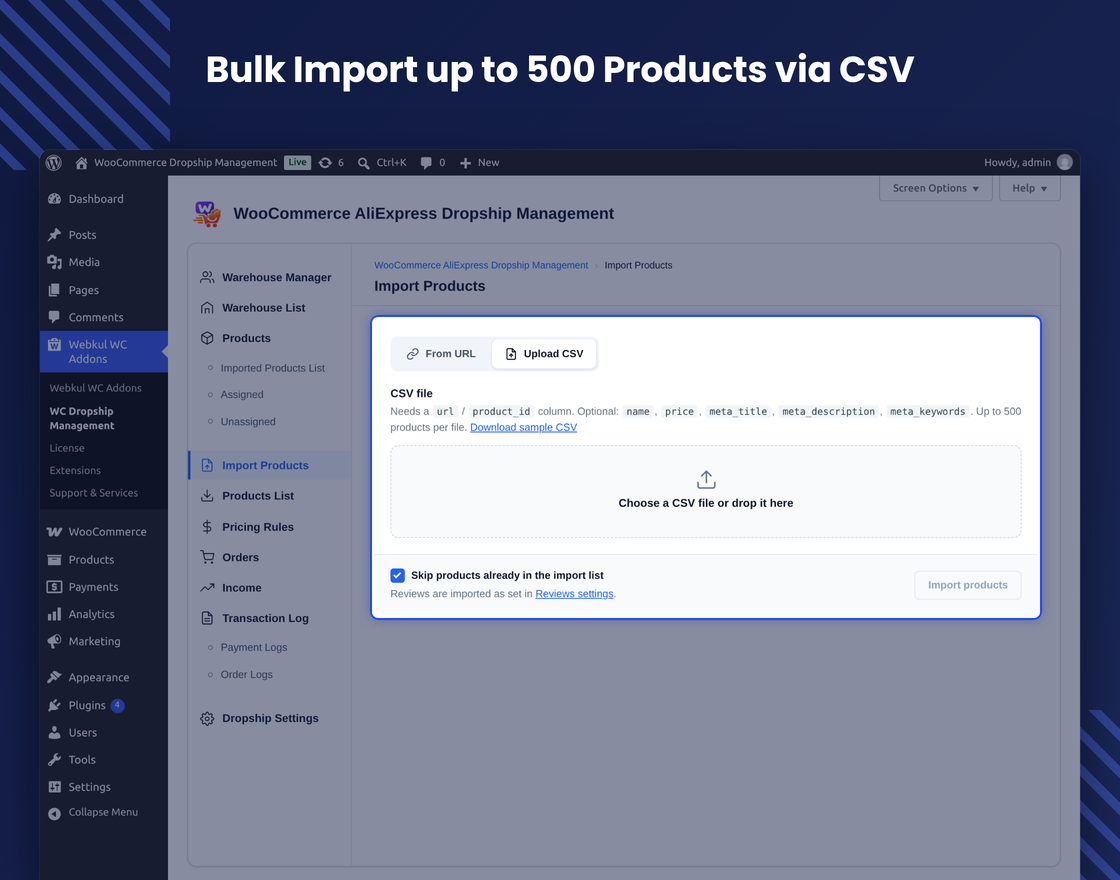The height and width of the screenshot is (880, 1120).
Task: Click the Tools wrench icon
Action: 54,759
